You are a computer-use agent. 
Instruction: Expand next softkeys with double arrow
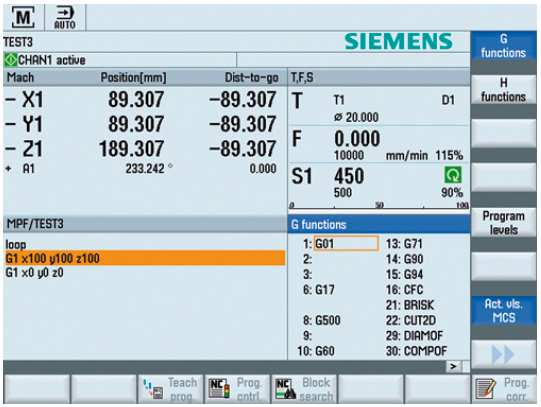503,354
